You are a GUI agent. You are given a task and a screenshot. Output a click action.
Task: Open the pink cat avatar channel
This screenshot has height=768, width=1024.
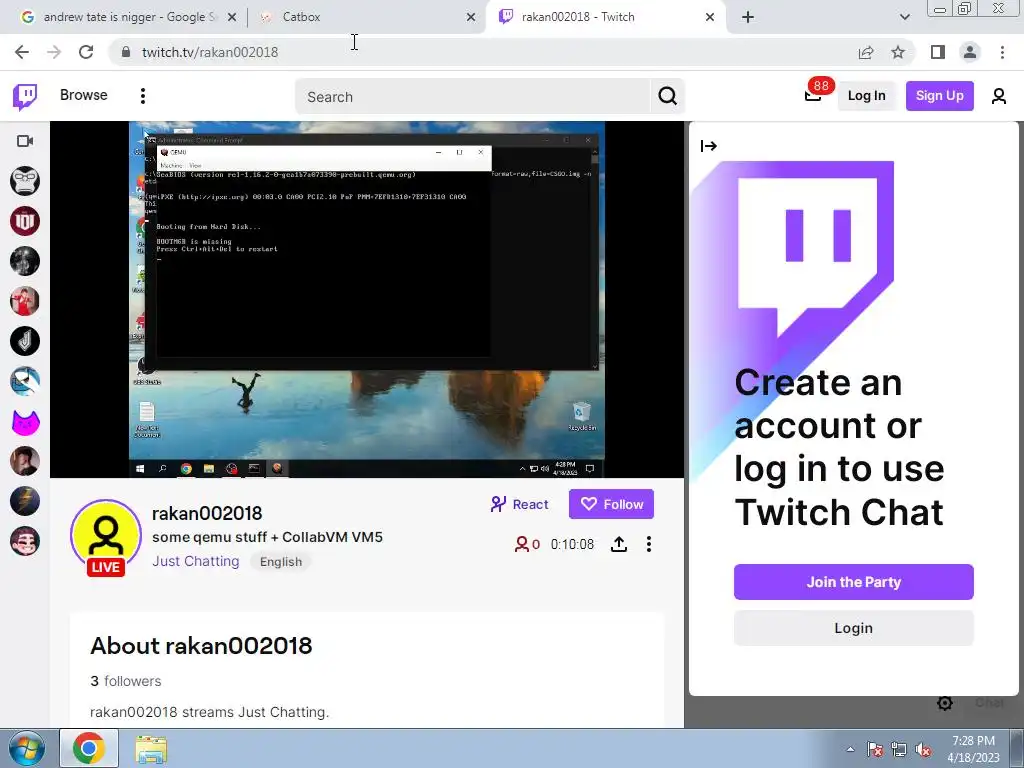click(x=25, y=421)
